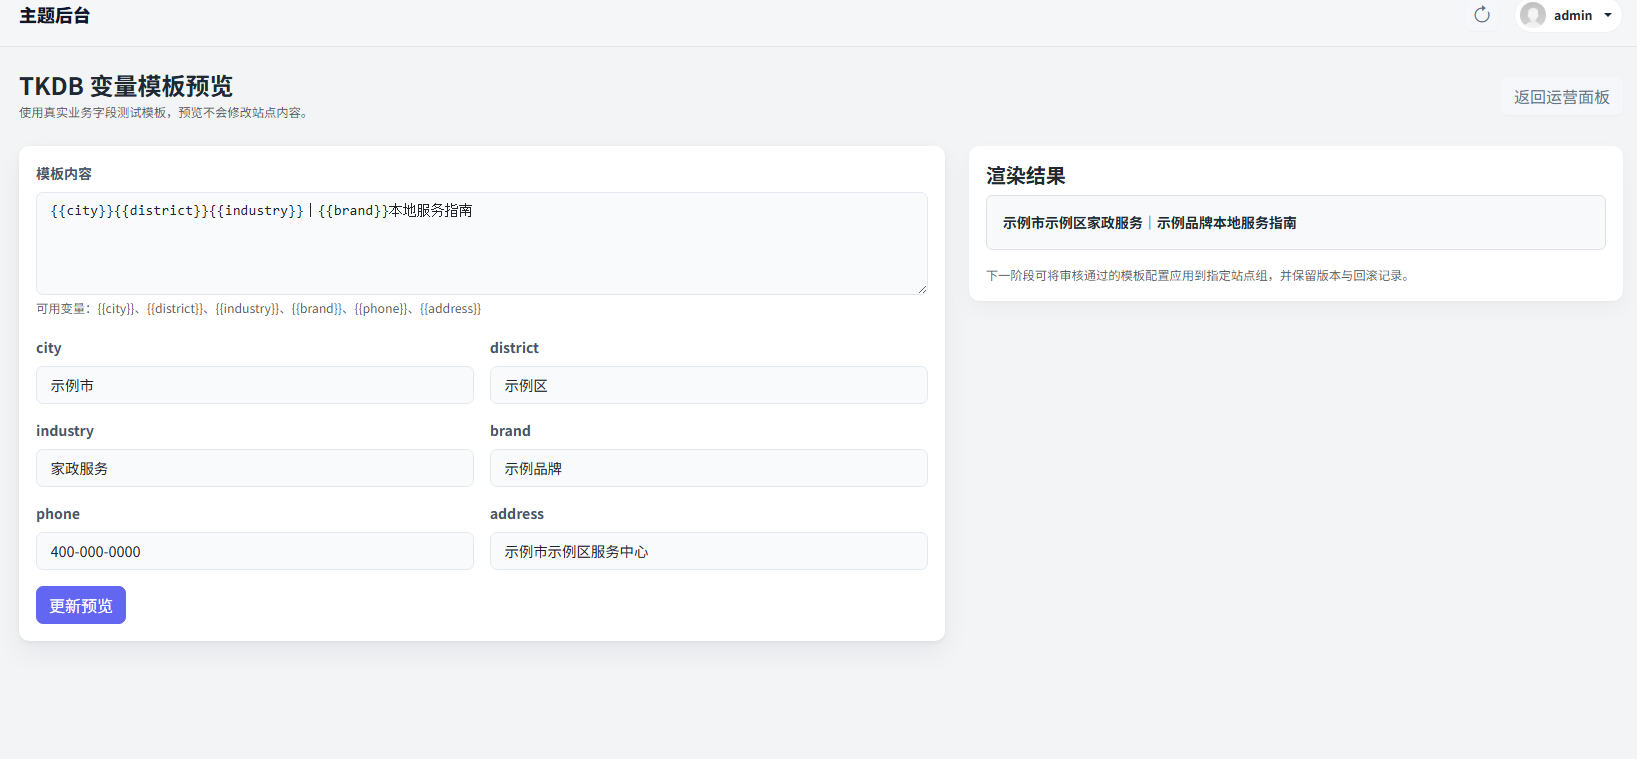Click the address field label

click(517, 514)
